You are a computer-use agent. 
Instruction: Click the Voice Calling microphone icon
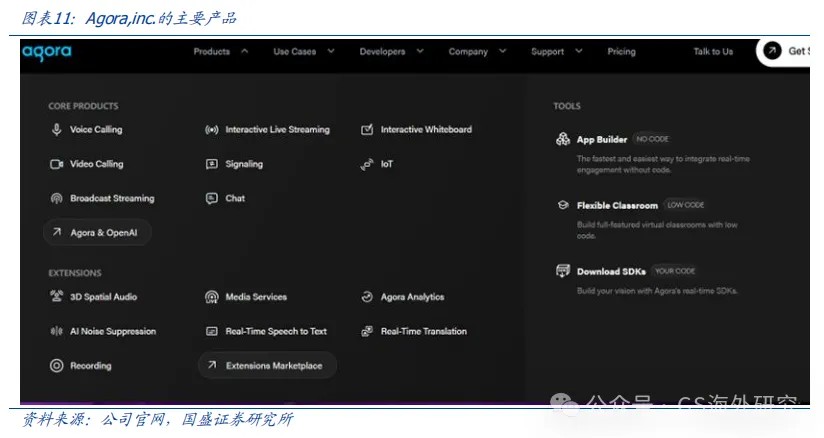(56, 129)
